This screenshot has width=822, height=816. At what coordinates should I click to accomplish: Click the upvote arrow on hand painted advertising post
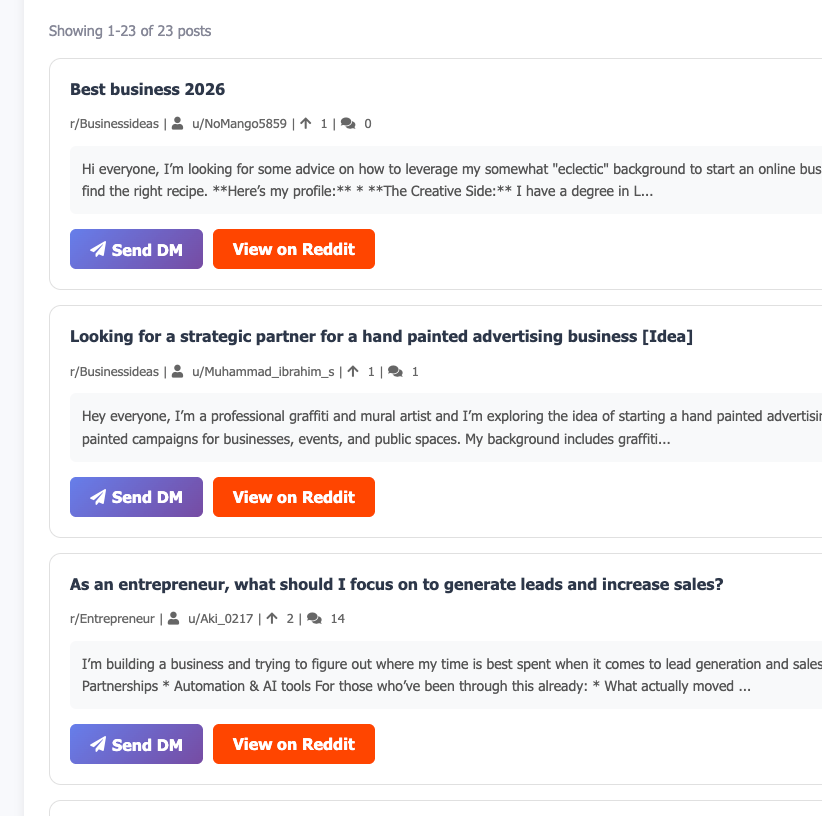pos(353,372)
